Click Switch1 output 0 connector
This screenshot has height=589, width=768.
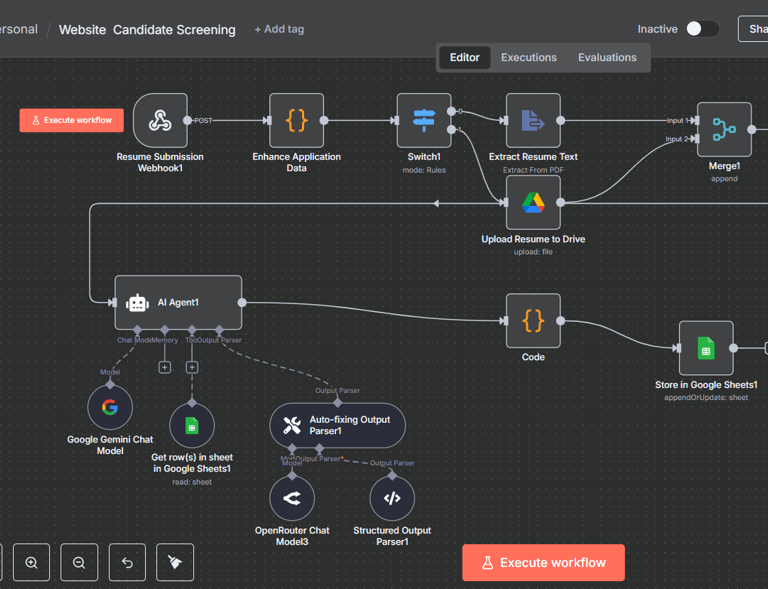pos(451,112)
